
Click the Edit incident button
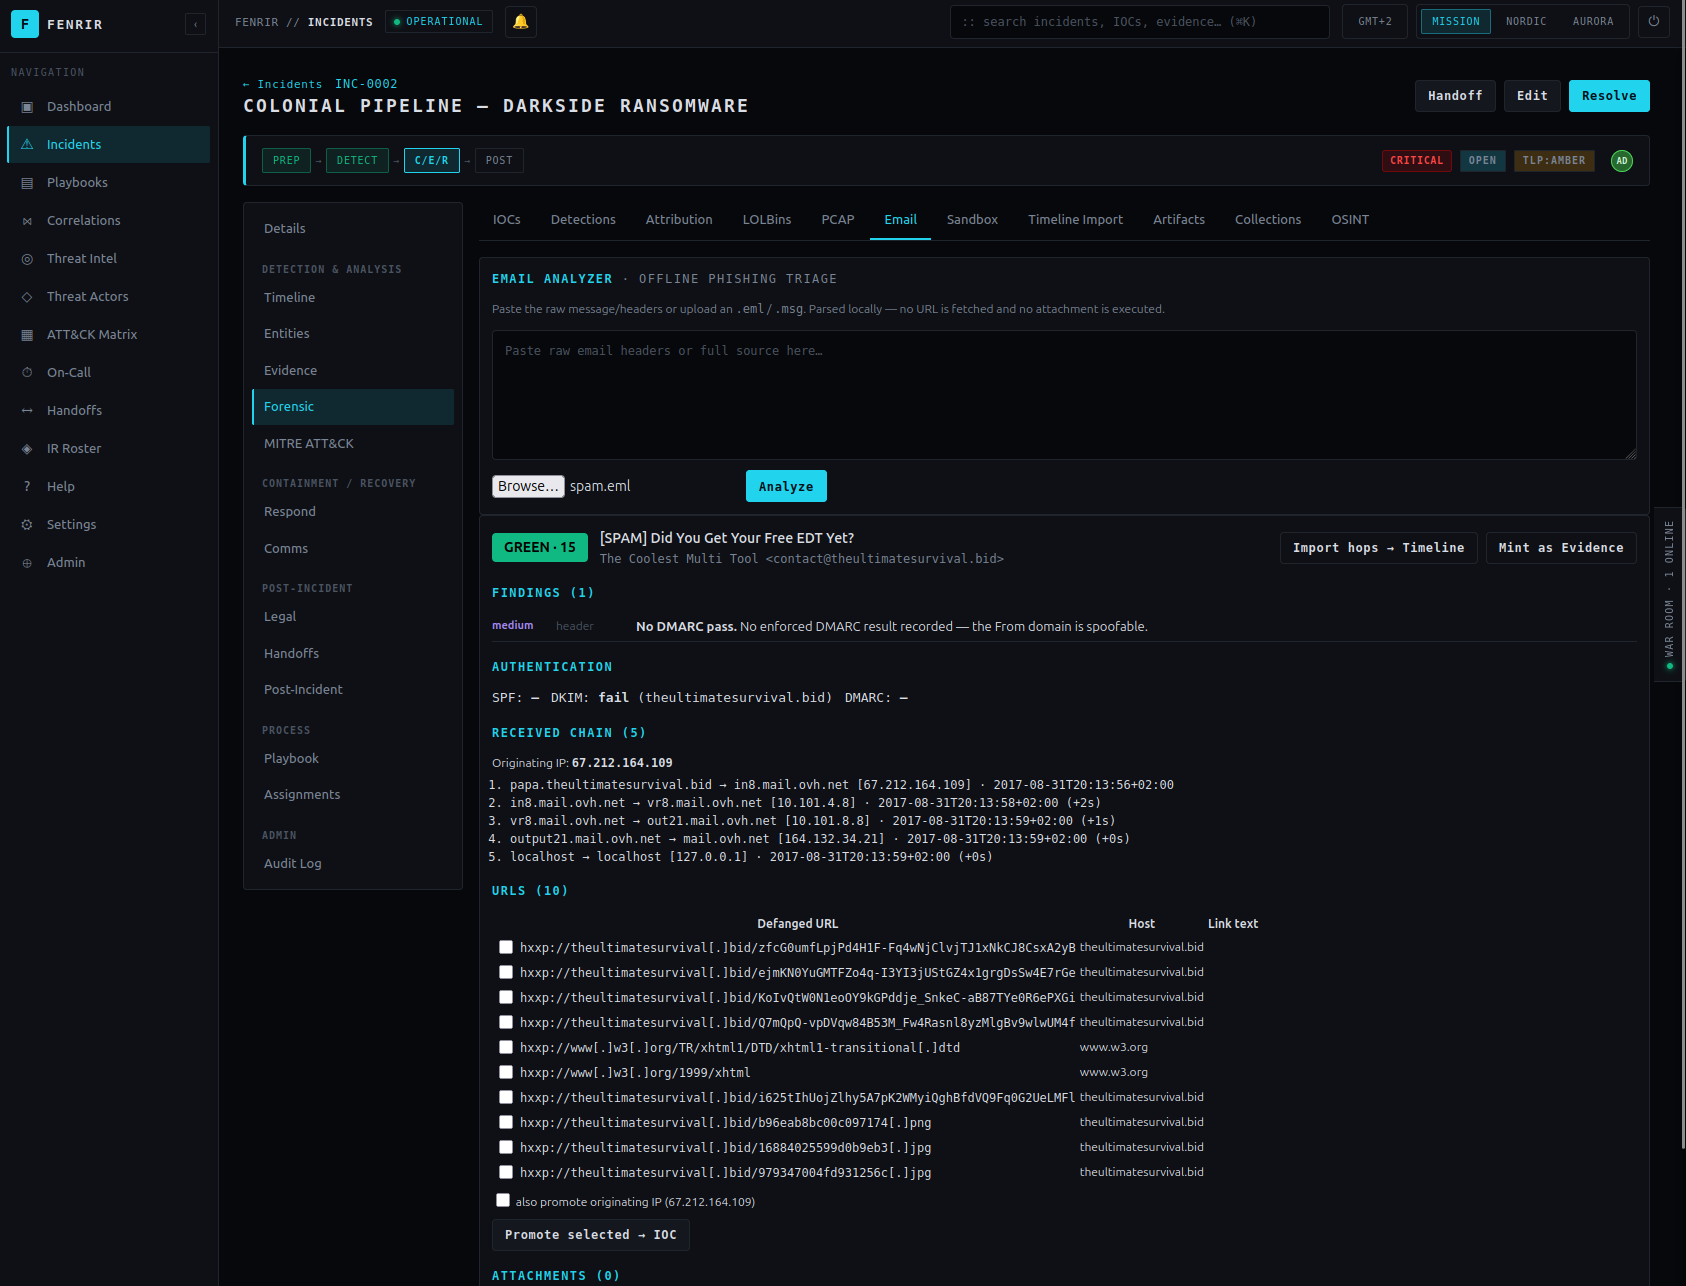[1532, 96]
